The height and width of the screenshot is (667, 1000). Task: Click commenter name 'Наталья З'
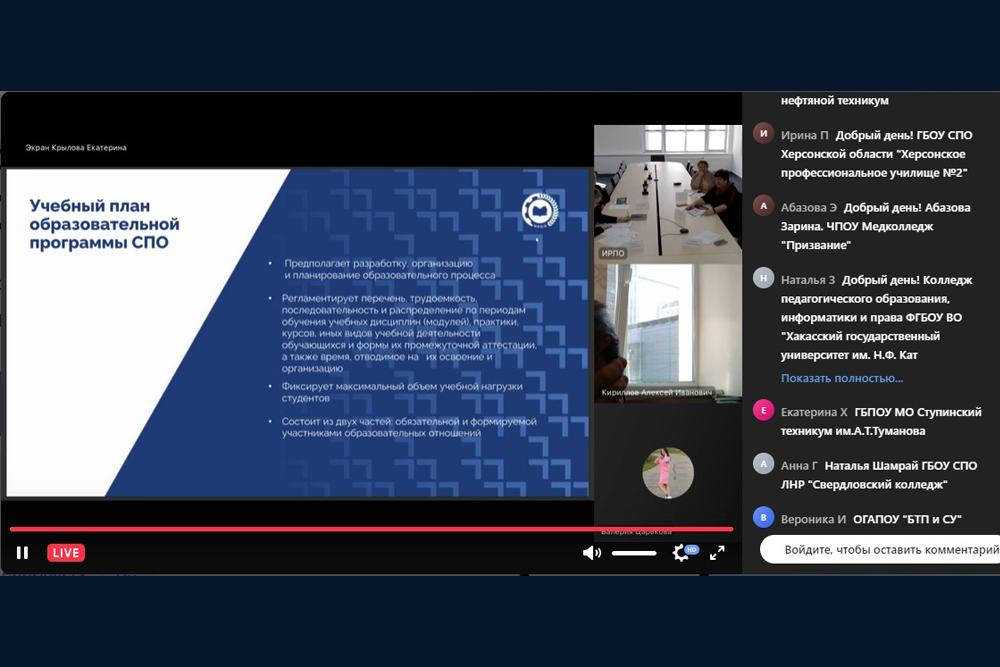[807, 280]
